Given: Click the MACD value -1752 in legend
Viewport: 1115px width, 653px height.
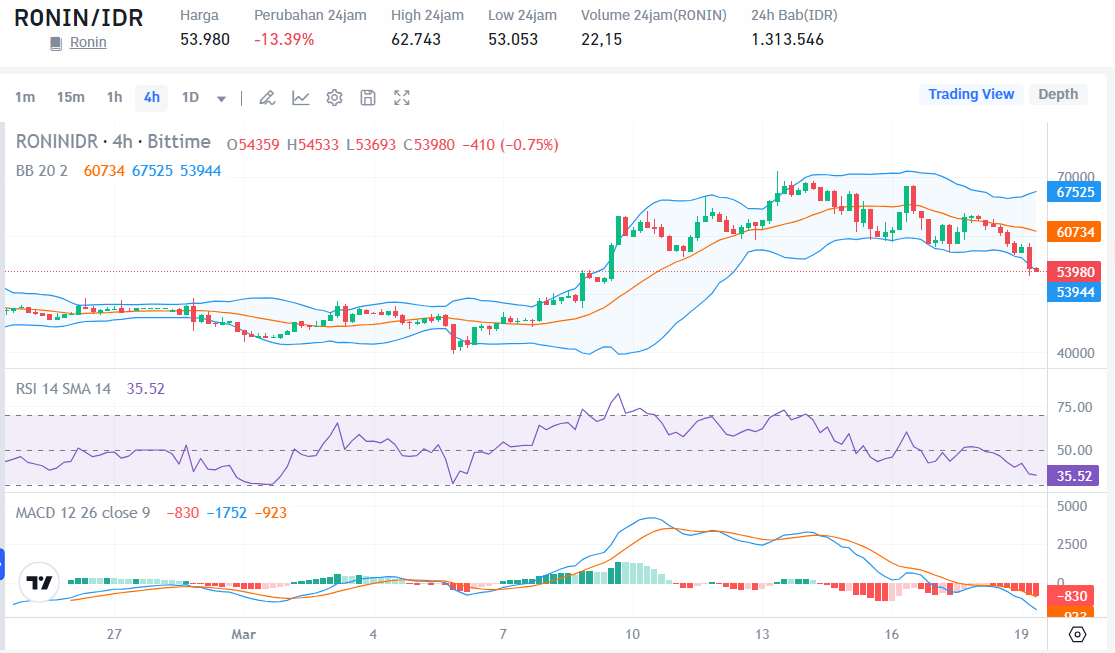Looking at the screenshot, I should pos(227,513).
